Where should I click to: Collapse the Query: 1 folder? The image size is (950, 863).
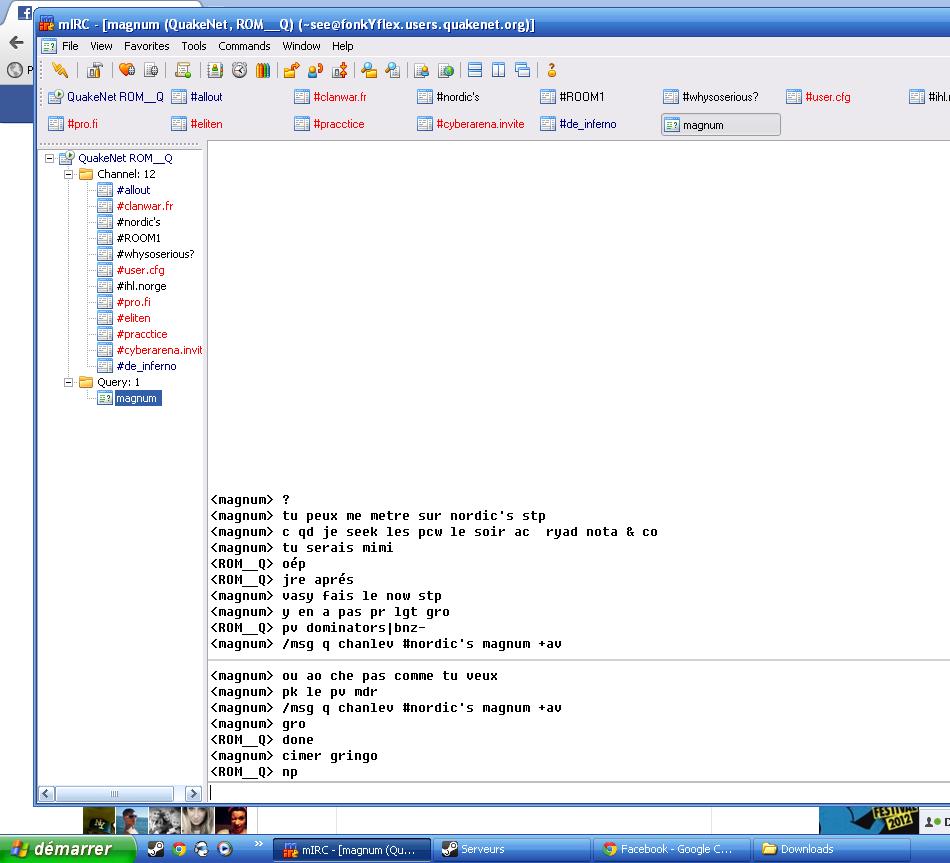[x=69, y=382]
